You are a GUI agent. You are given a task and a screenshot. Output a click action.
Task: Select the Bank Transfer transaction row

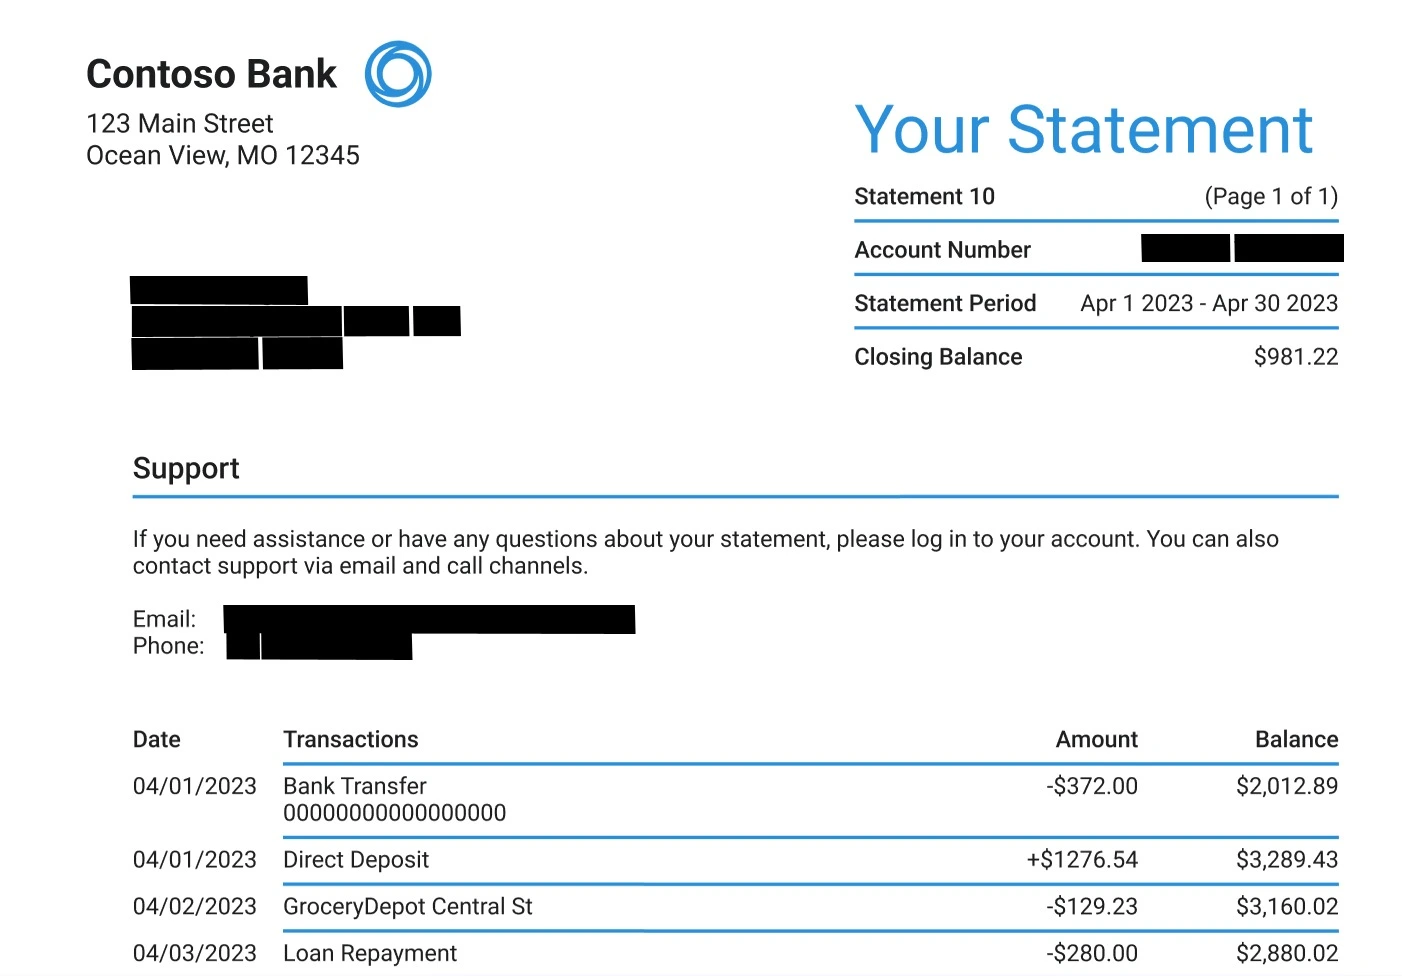[355, 787]
